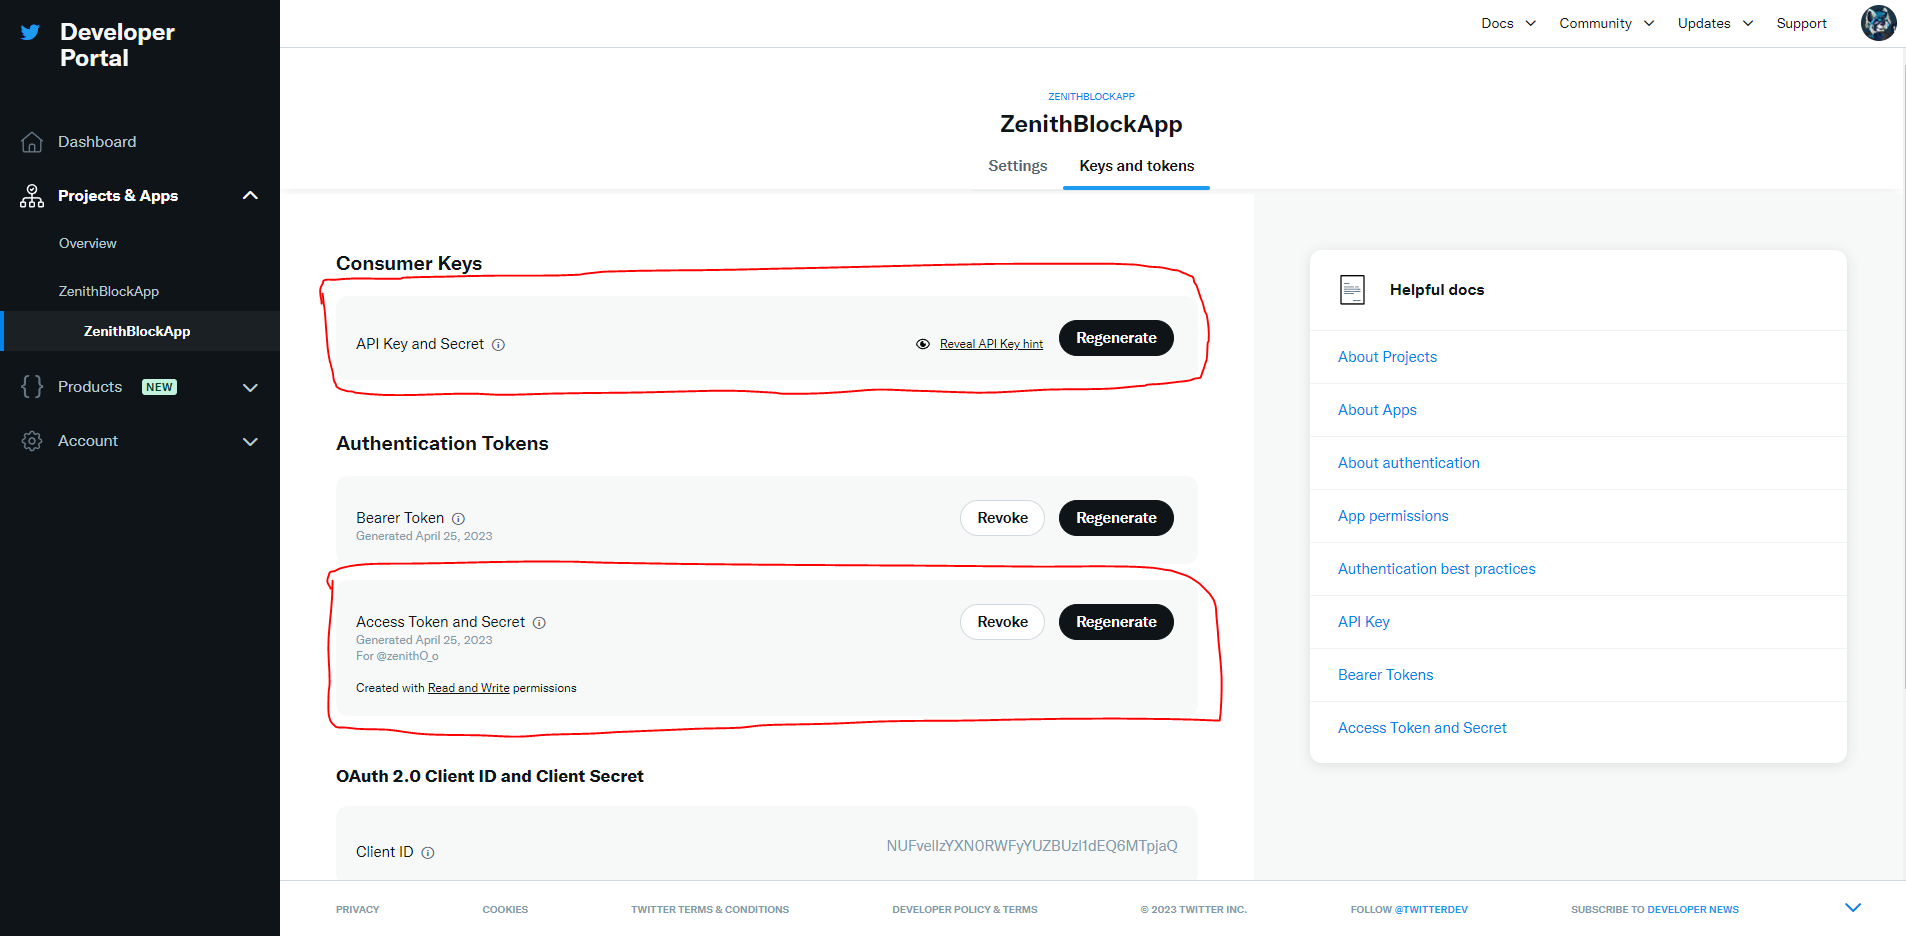Viewport: 1906px width, 936px height.
Task: Open the Read and Write permissions link
Action: pyautogui.click(x=469, y=688)
